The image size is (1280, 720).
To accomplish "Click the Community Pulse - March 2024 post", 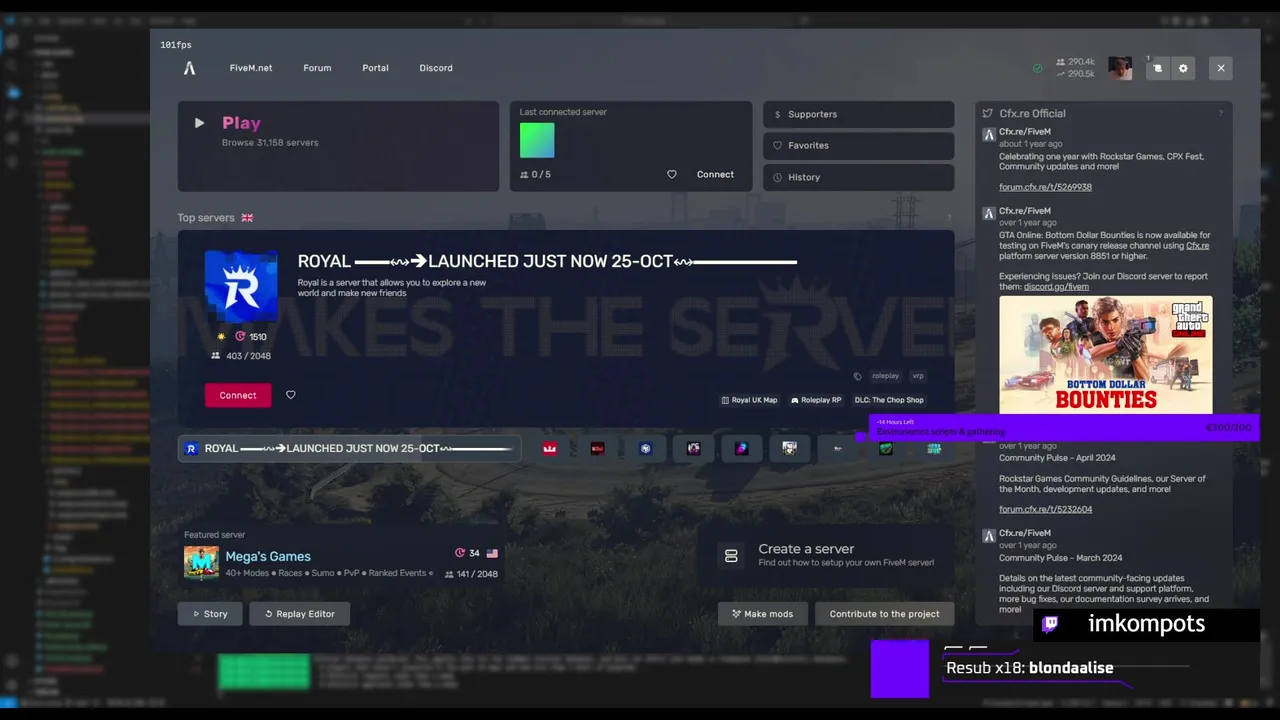I will coord(1061,558).
